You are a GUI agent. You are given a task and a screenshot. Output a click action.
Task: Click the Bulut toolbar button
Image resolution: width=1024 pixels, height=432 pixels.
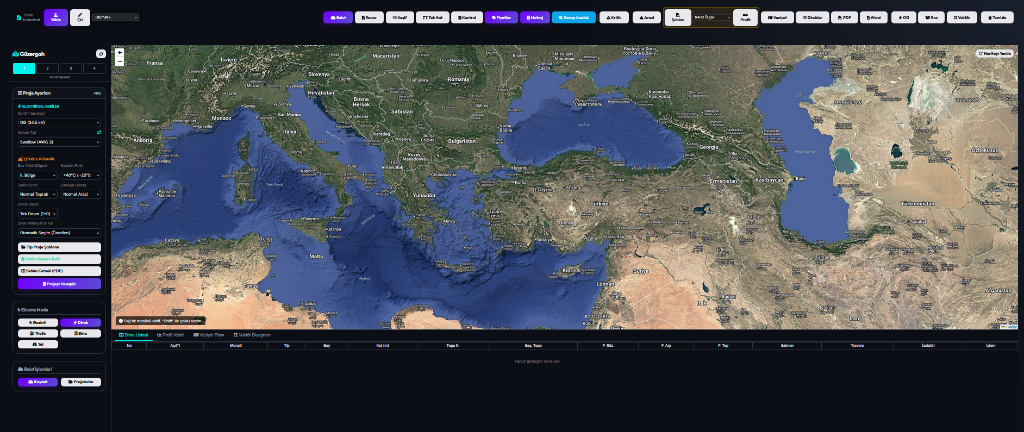(x=338, y=17)
